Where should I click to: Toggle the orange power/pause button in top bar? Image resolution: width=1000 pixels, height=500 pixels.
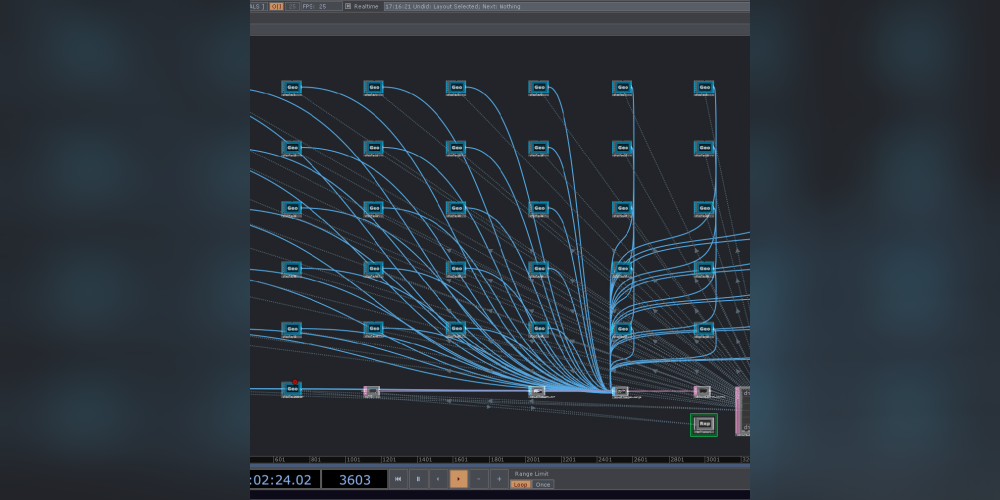276,6
